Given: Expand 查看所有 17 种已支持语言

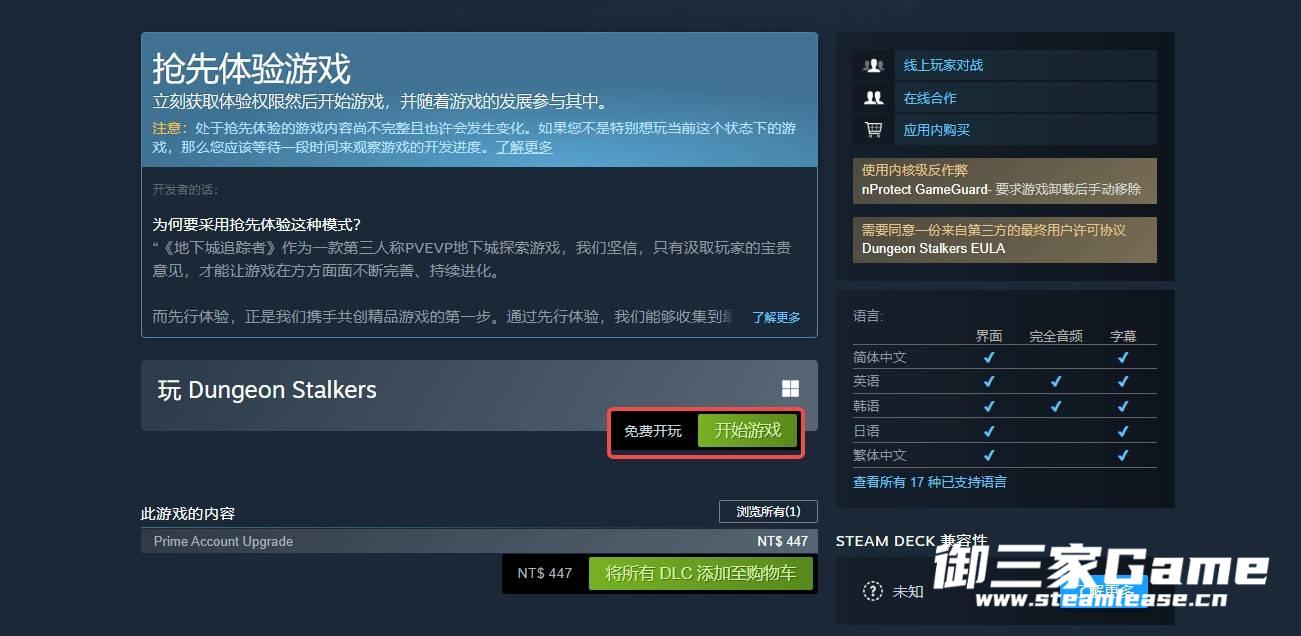Looking at the screenshot, I should [930, 482].
